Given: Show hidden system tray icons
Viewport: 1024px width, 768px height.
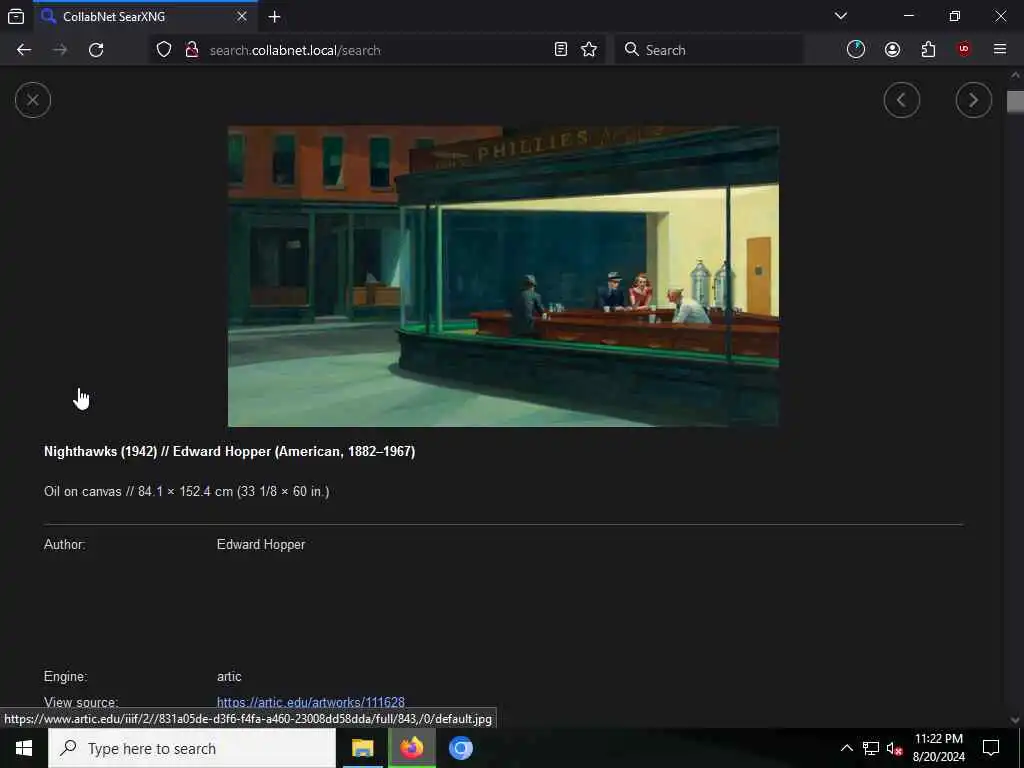Looking at the screenshot, I should (x=846, y=748).
